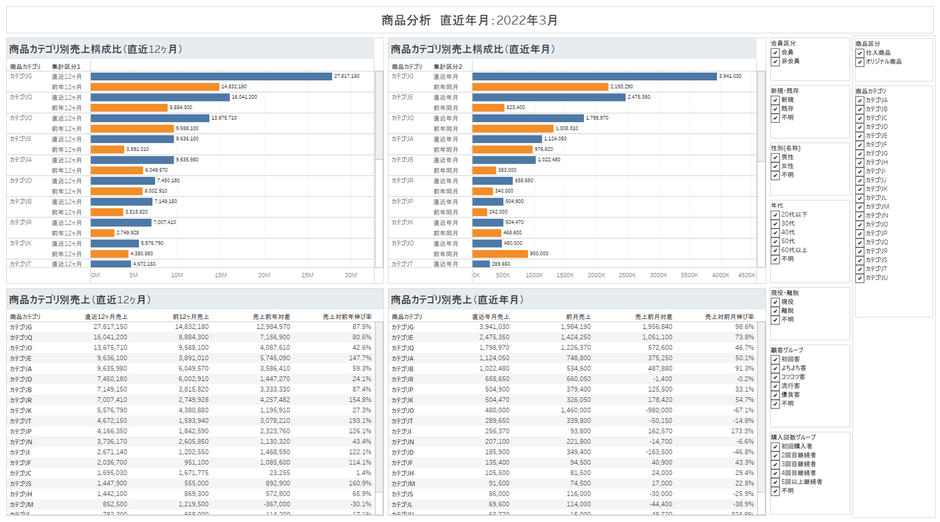Uncheck オリジナル商品 in 商品区分 filter
This screenshot has width=940, height=522.
860,61
